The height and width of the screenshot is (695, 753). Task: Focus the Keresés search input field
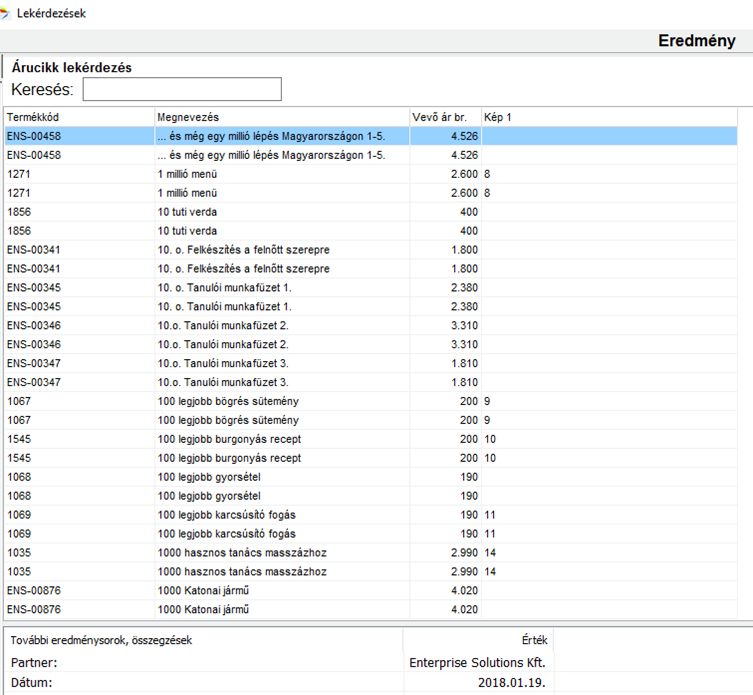(x=182, y=89)
